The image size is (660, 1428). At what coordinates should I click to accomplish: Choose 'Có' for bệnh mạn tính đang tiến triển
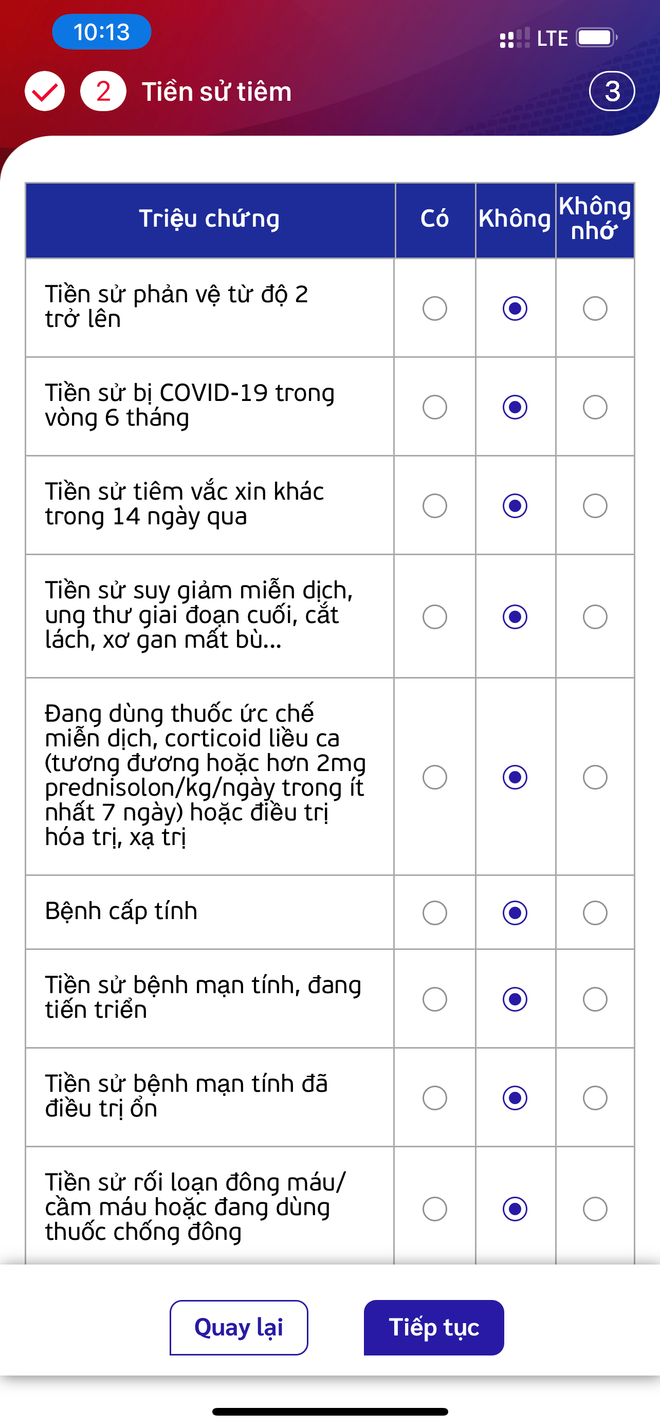[x=434, y=998]
